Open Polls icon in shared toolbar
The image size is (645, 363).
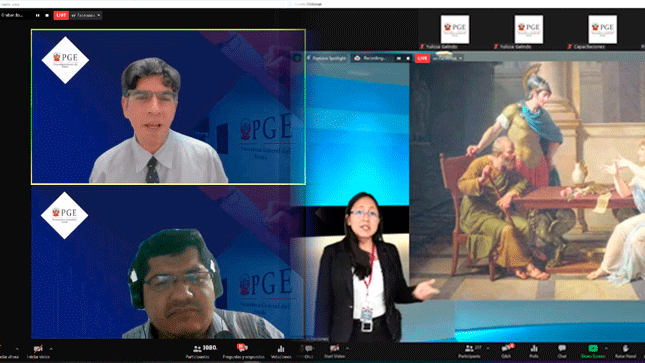tap(534, 351)
